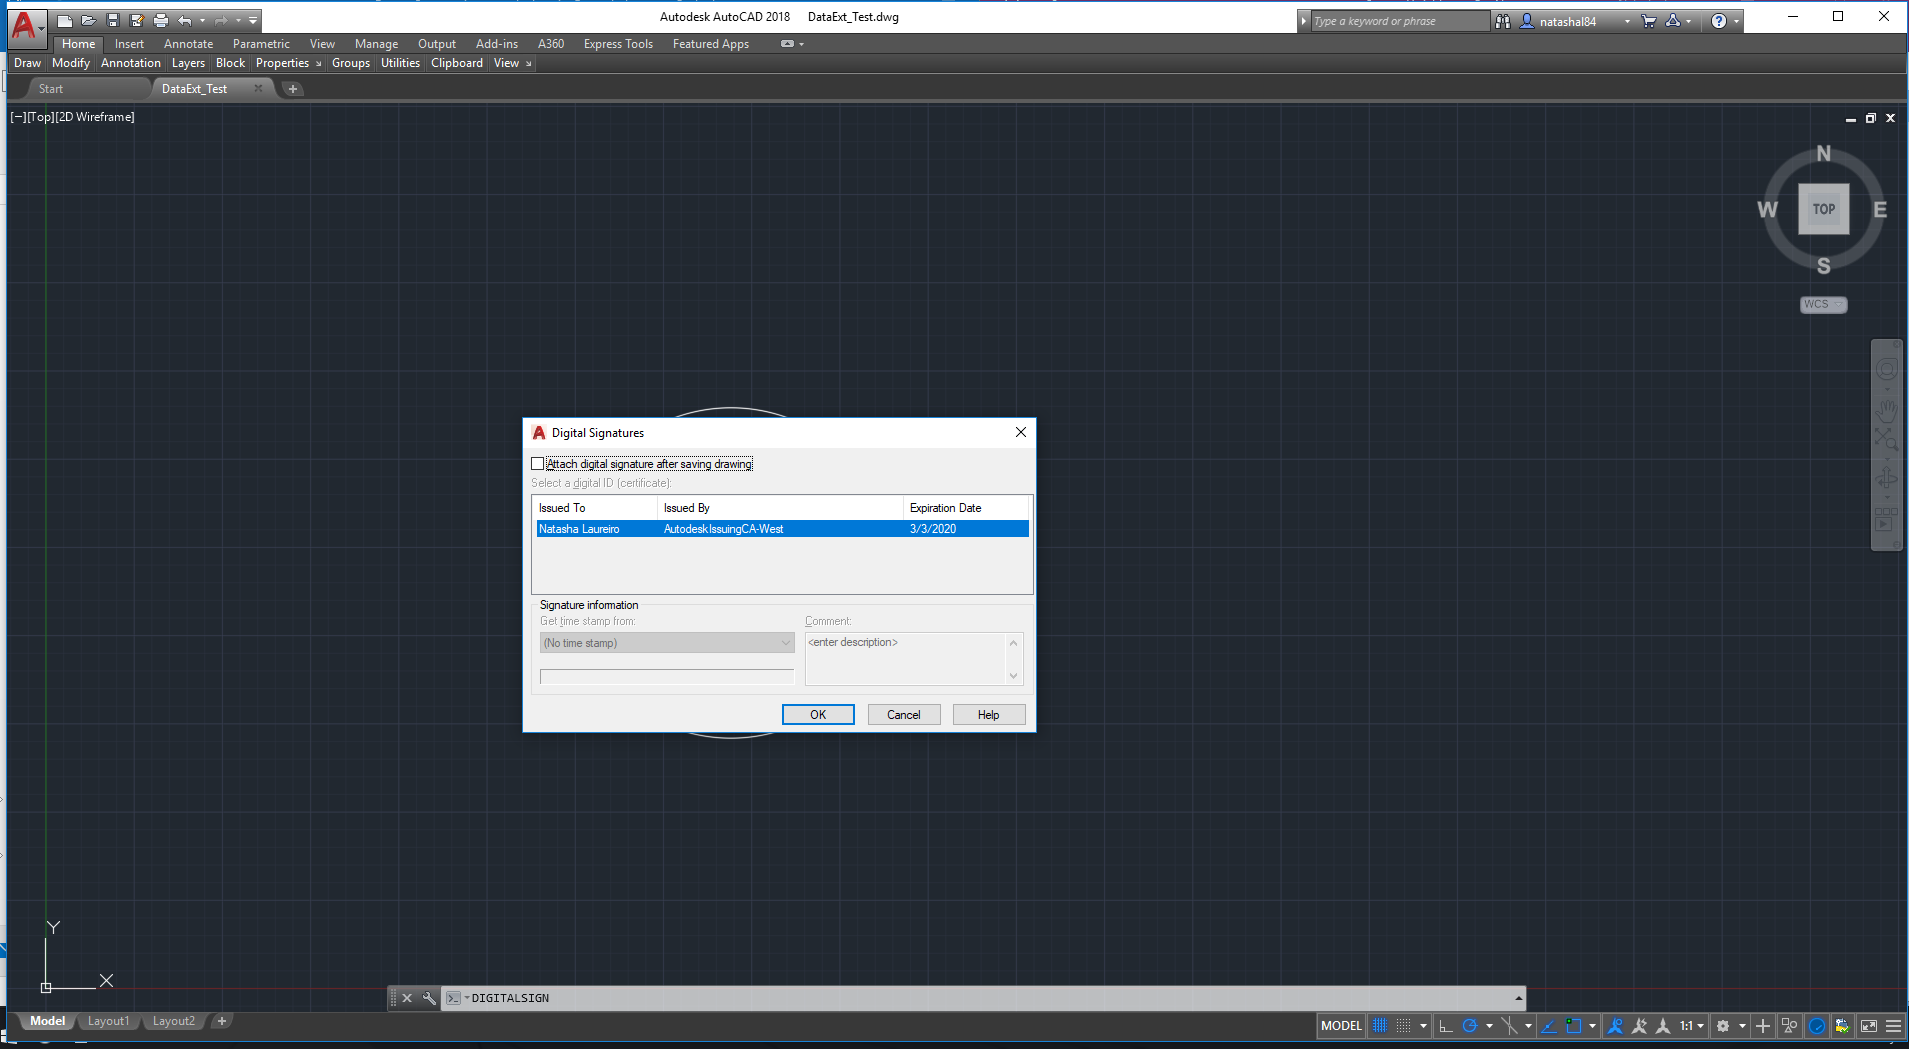This screenshot has width=1909, height=1049.
Task: Click the binoculars search icon
Action: point(1503,21)
